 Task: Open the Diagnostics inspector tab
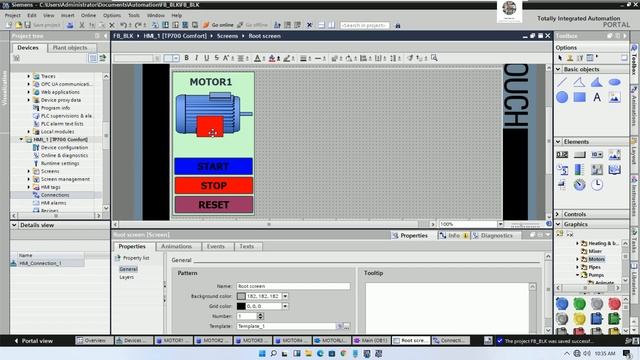(496, 236)
